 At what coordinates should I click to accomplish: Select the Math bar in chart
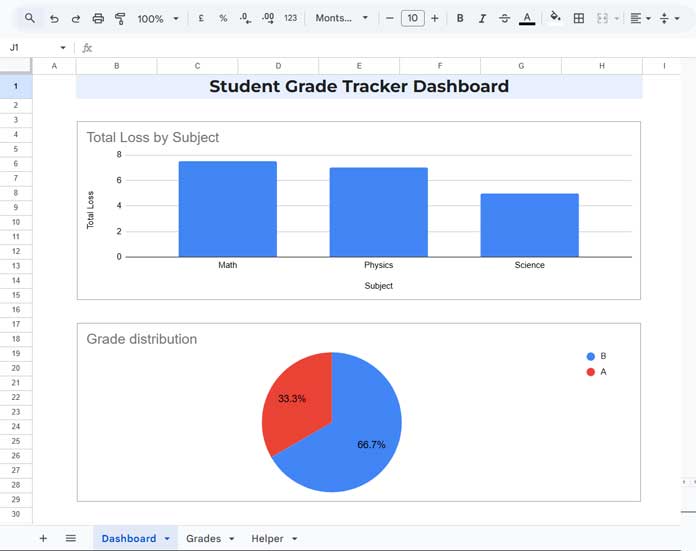[228, 209]
